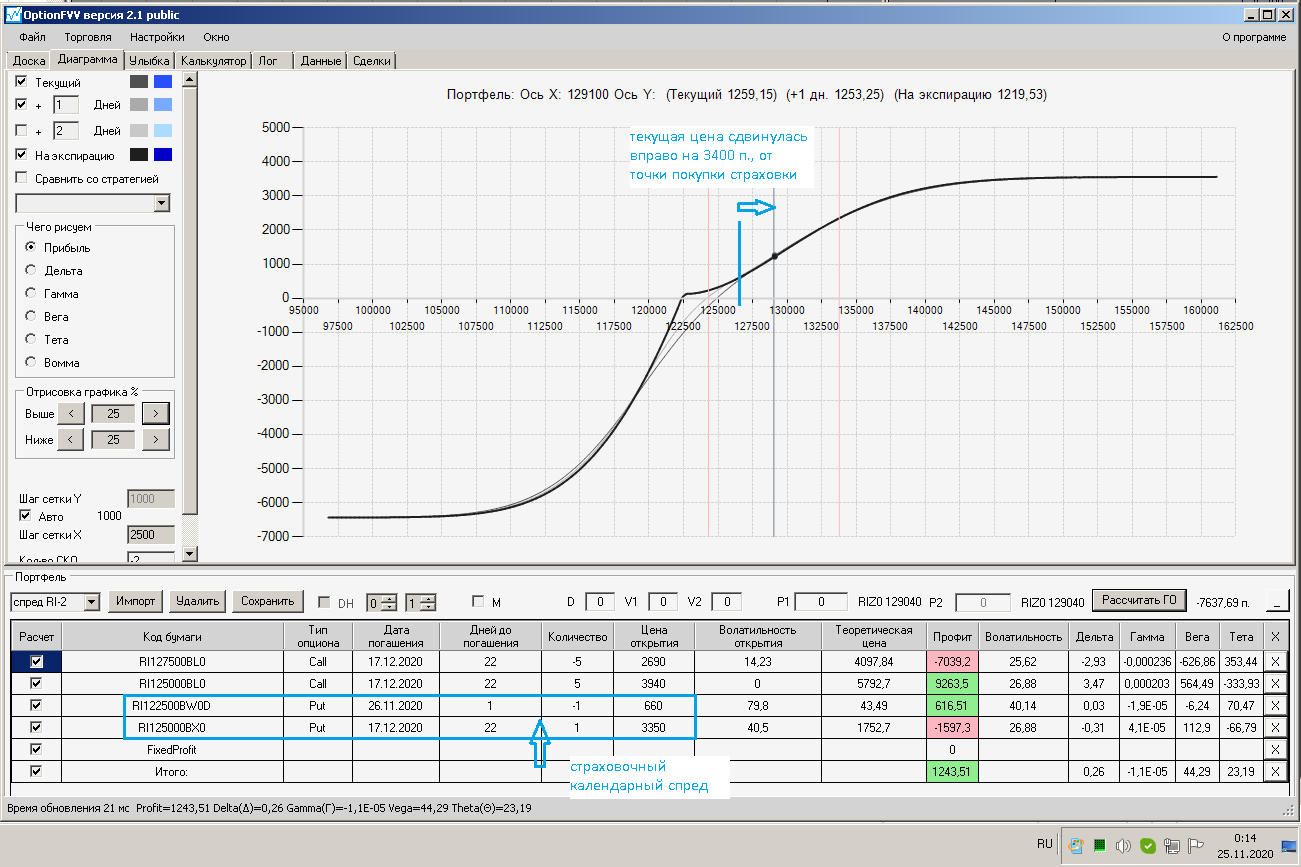This screenshot has height=867, width=1301.
Task: Open the strategy comparison dropdown
Action: coord(163,203)
